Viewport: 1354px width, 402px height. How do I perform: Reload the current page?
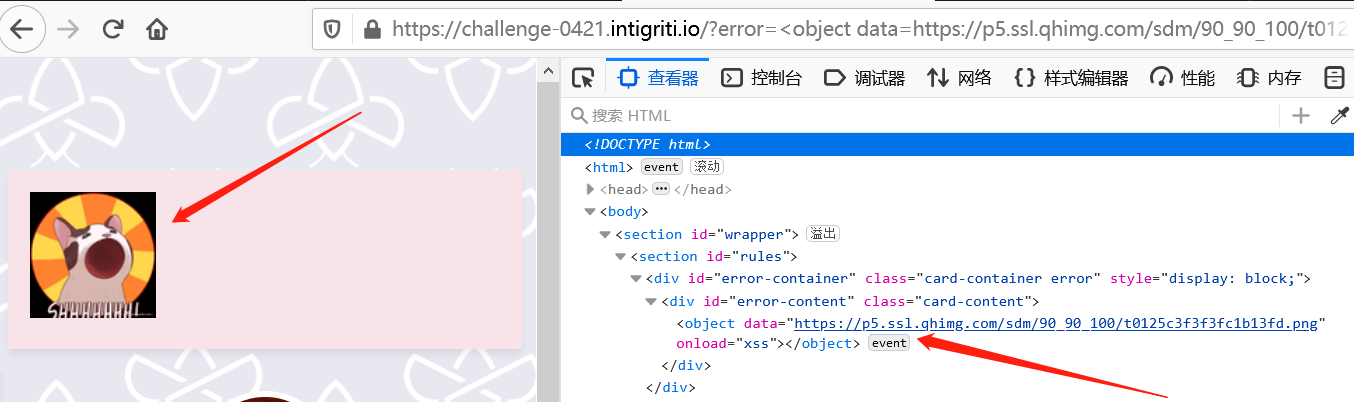(113, 29)
